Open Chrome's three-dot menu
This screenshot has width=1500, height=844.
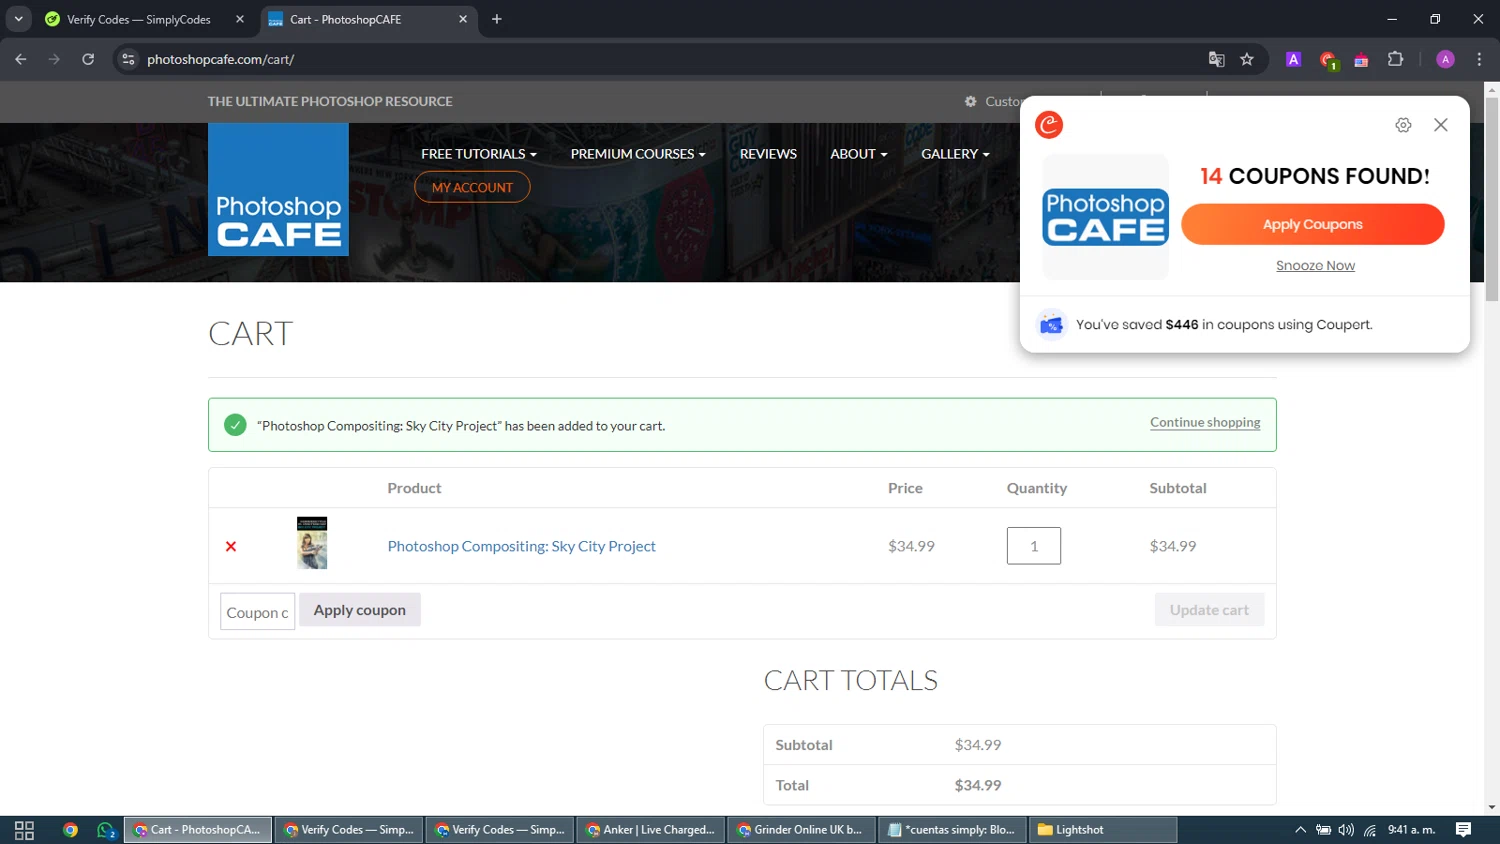pyautogui.click(x=1479, y=59)
